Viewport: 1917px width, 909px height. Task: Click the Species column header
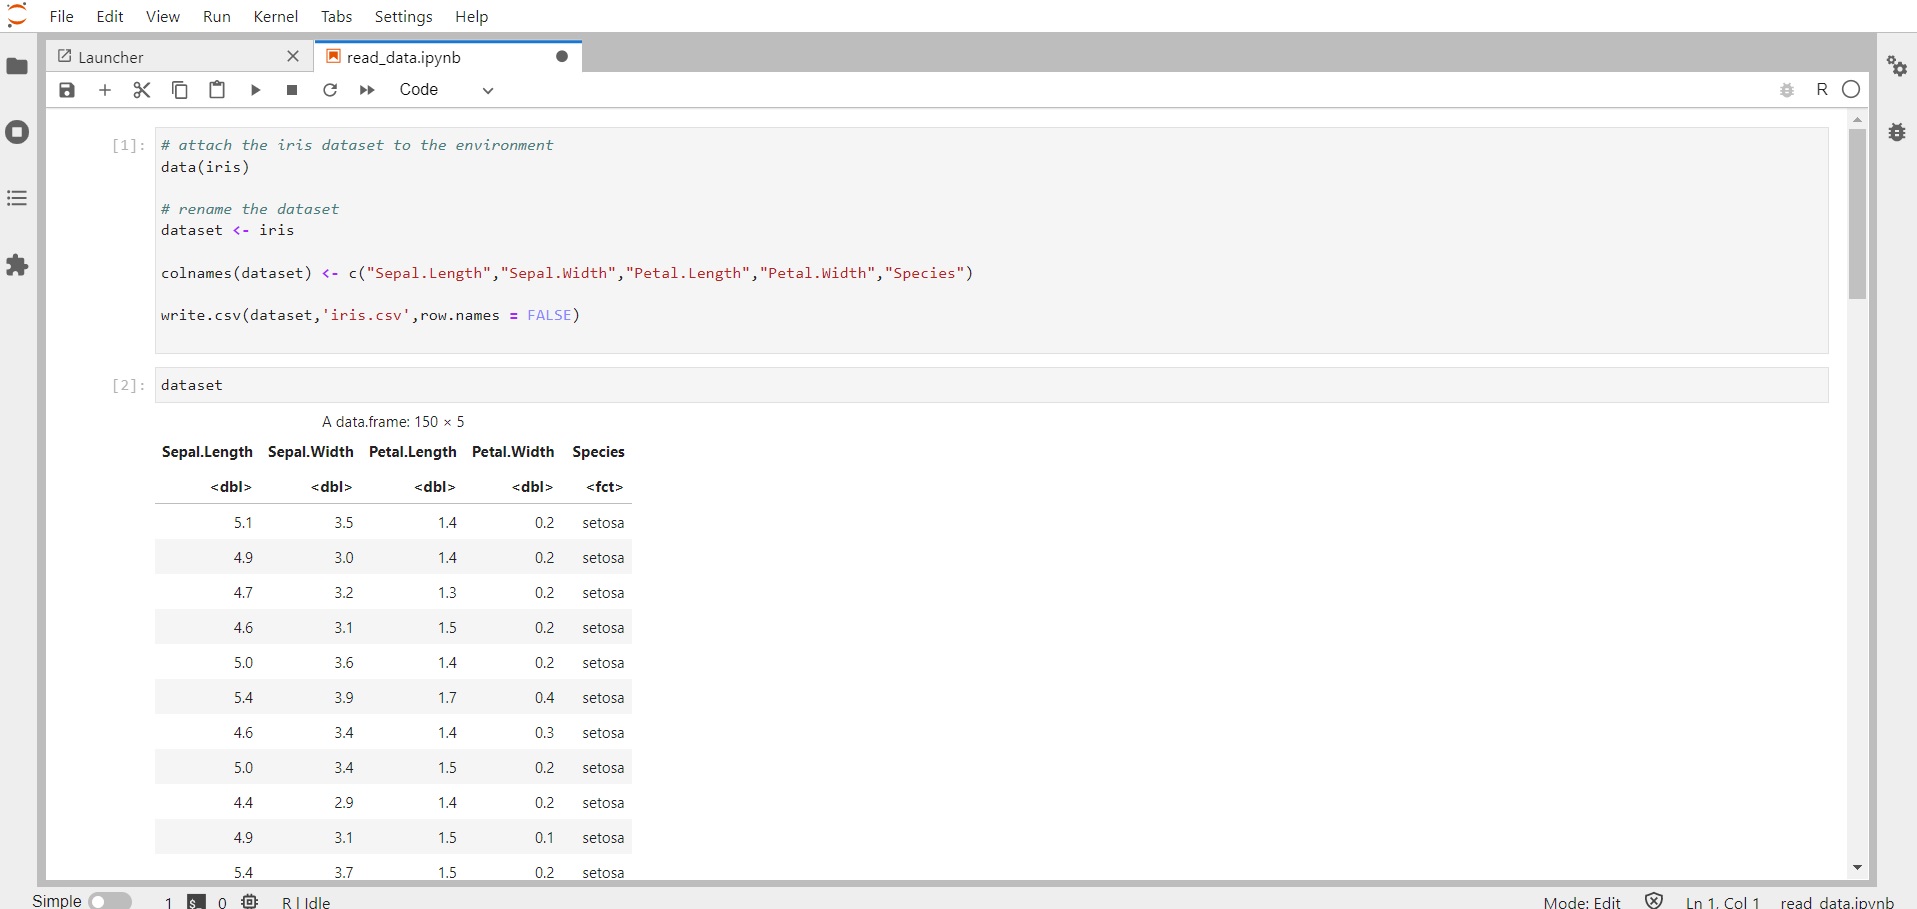pos(598,452)
